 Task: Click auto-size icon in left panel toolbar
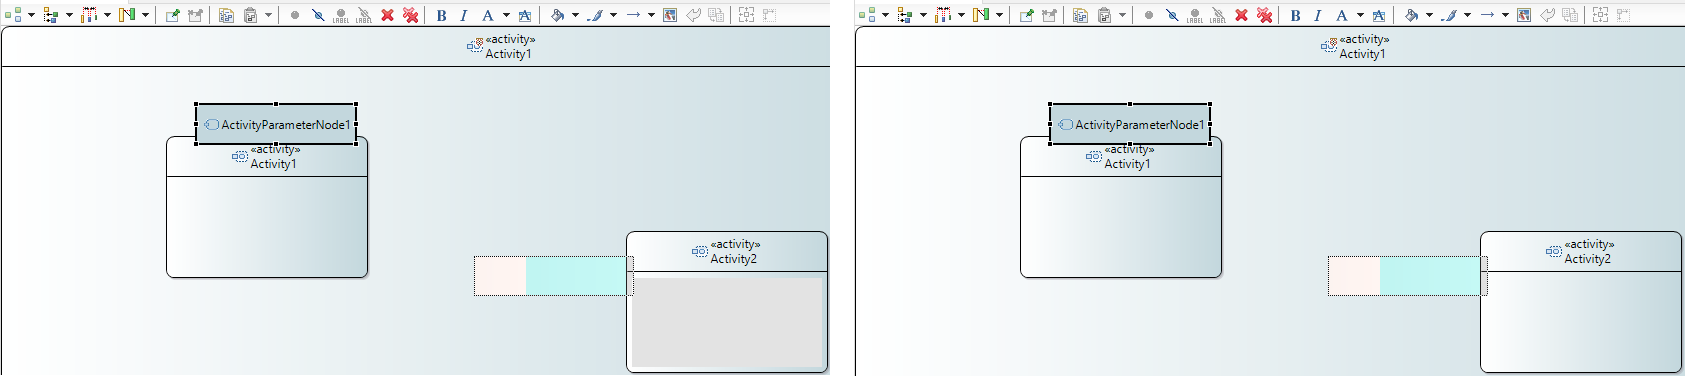(x=746, y=15)
